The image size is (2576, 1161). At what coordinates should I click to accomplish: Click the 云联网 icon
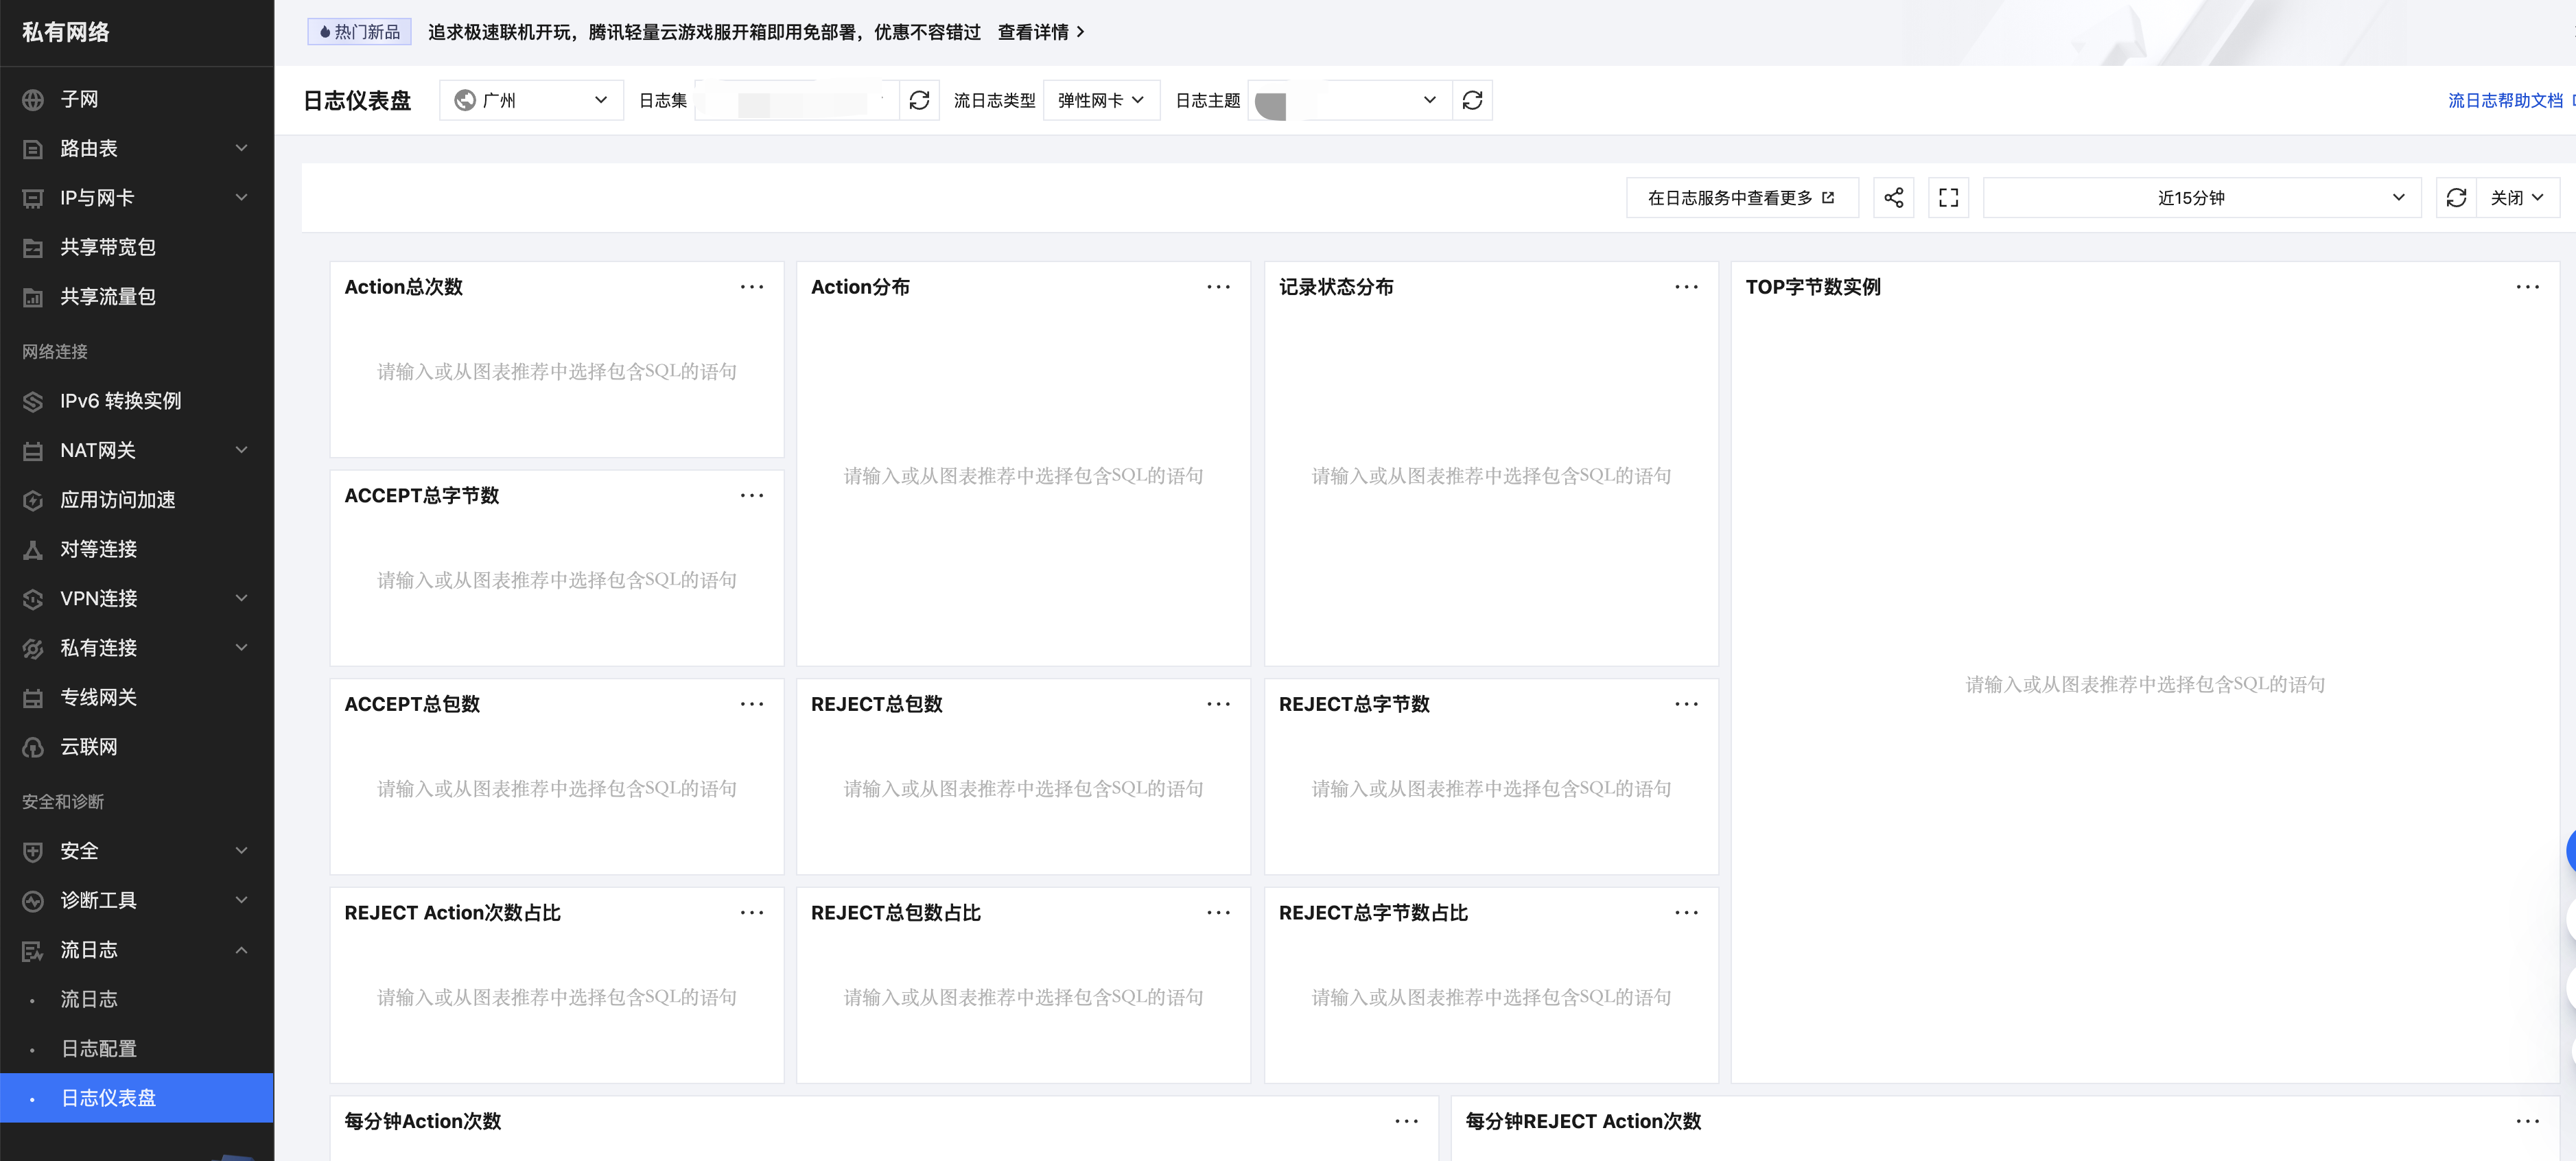pos(33,747)
